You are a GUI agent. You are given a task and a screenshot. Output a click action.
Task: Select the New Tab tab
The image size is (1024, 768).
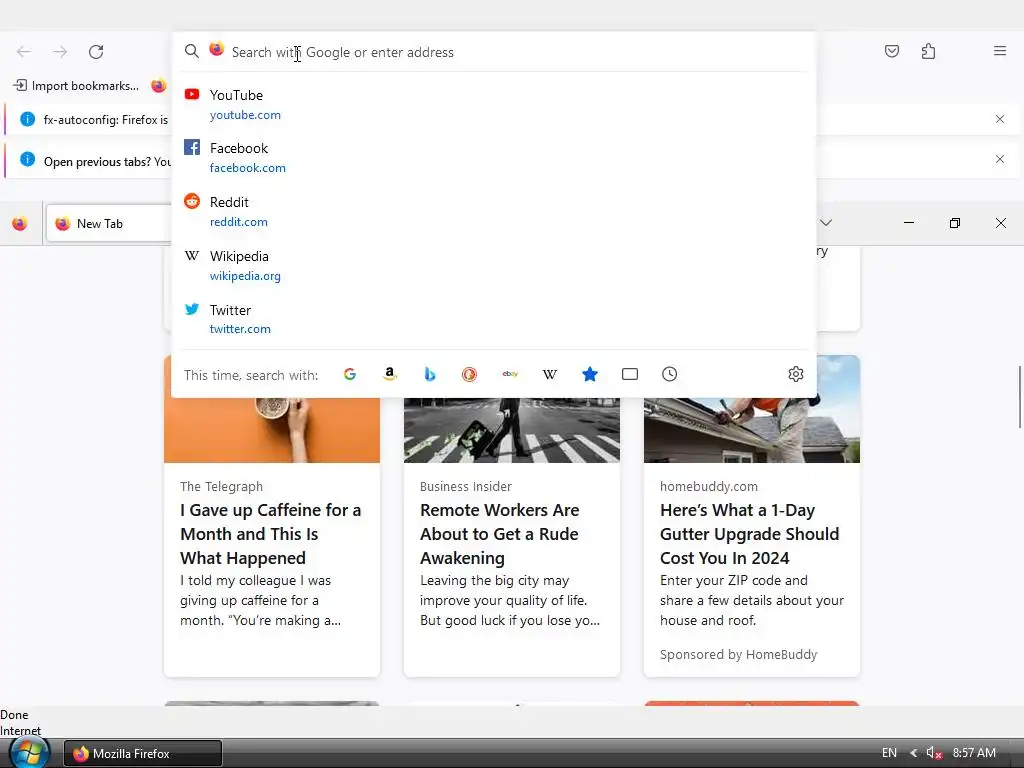[110, 223]
